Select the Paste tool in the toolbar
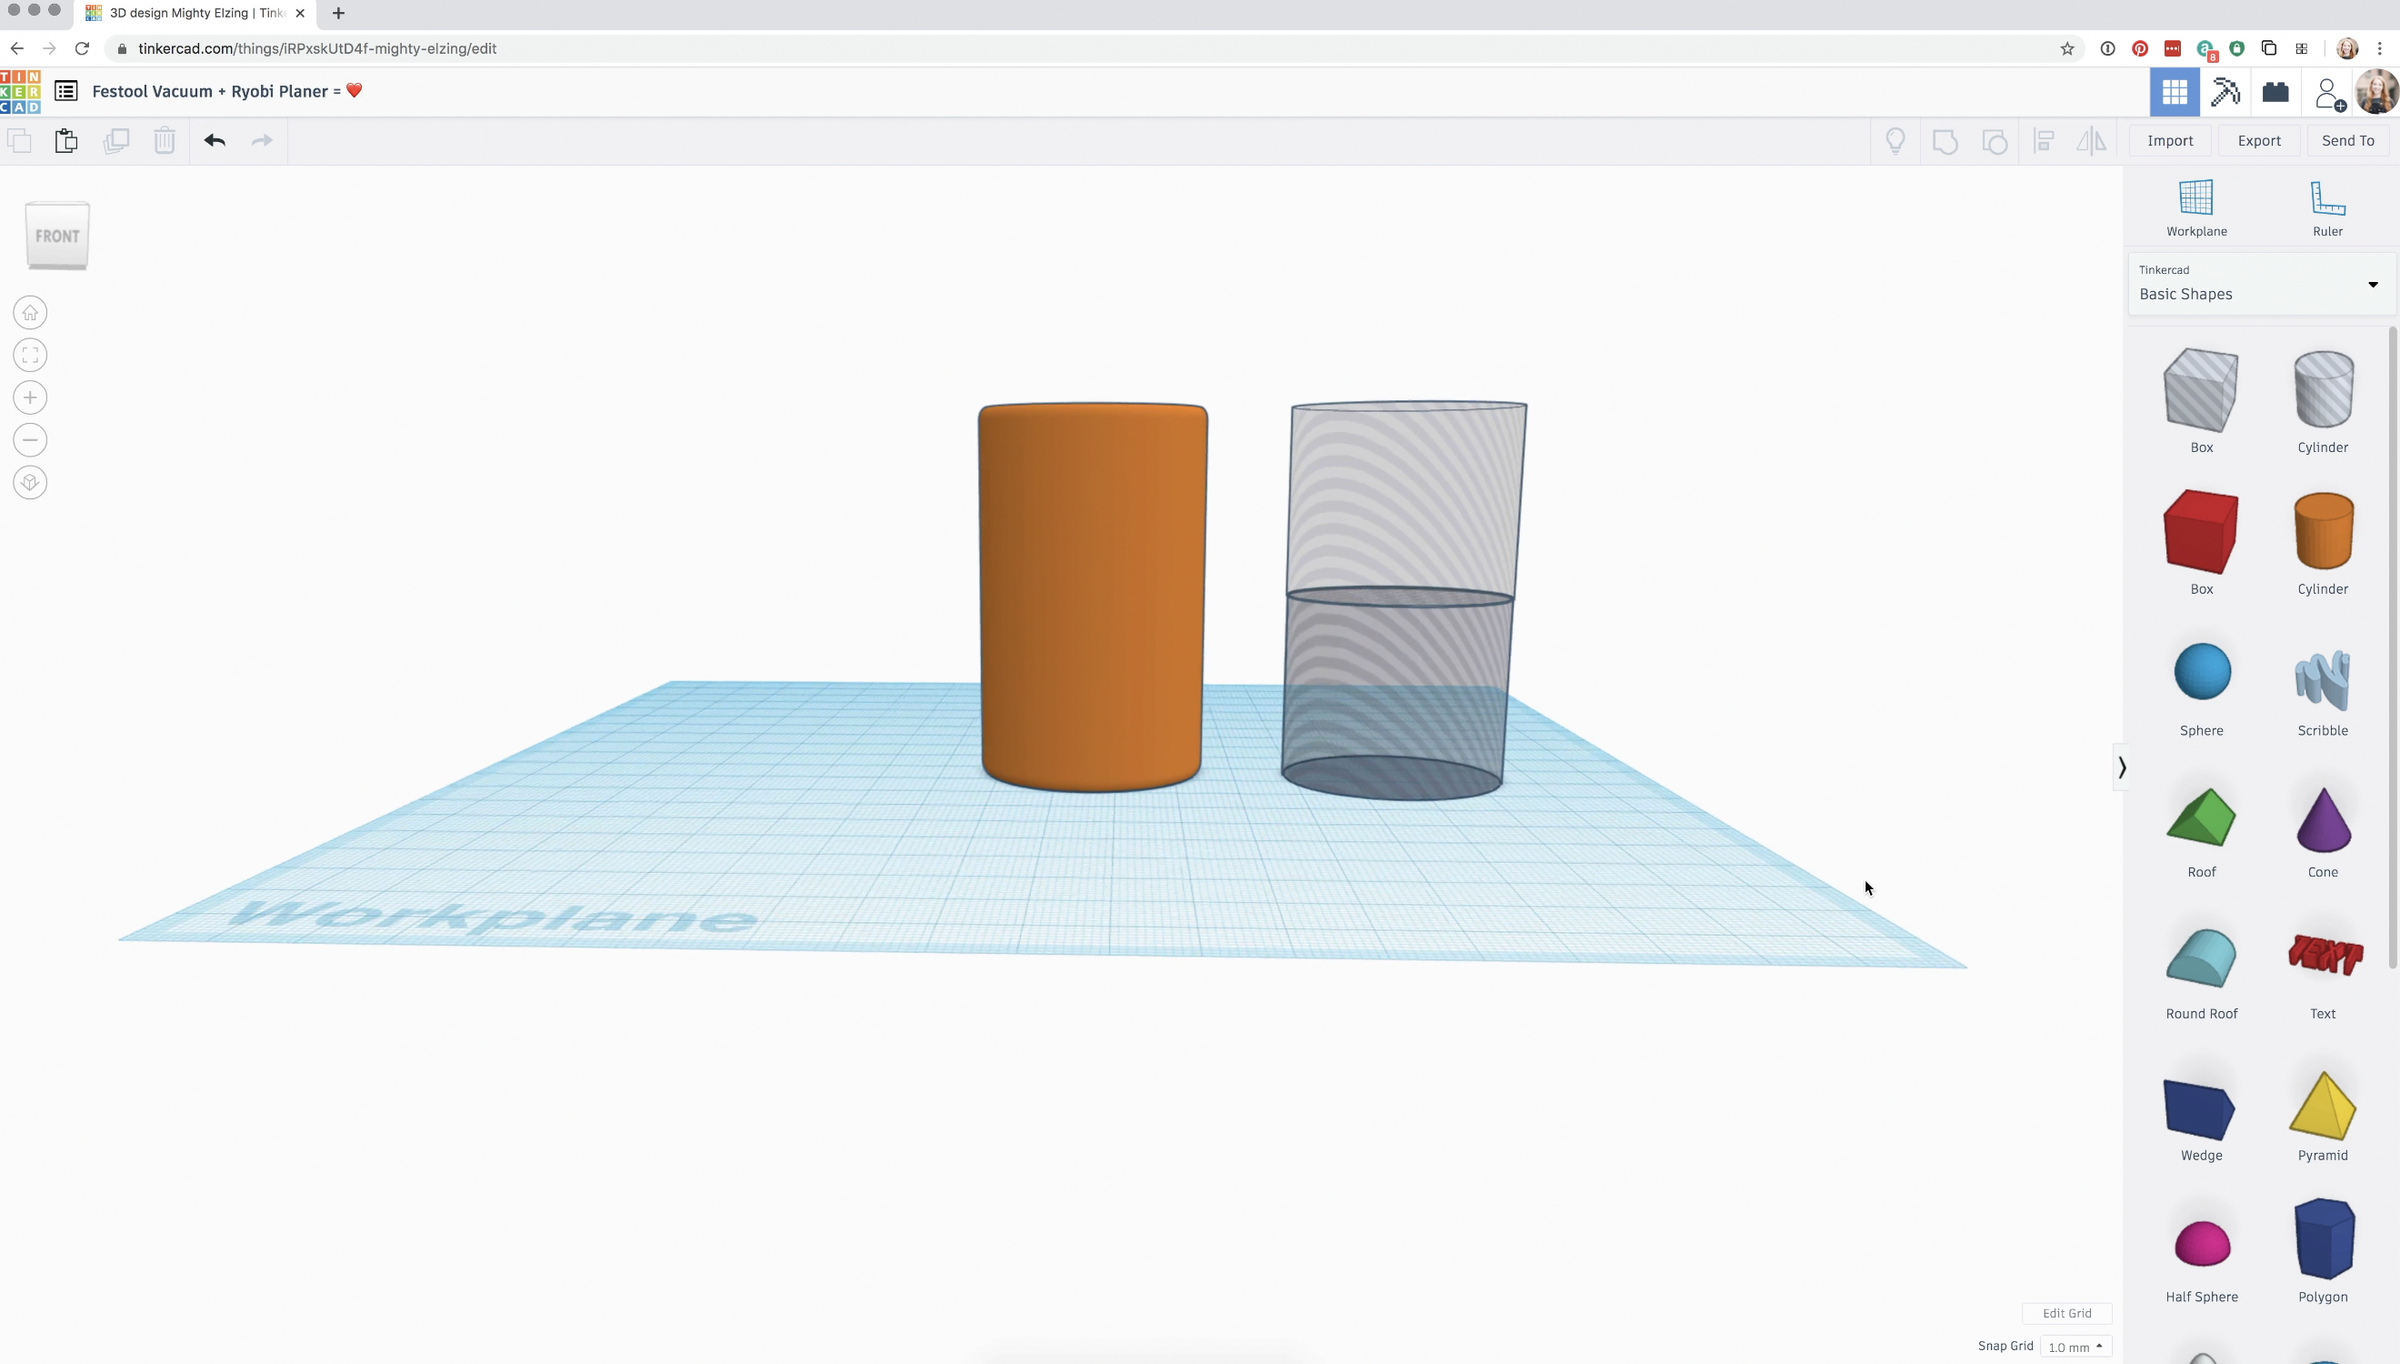This screenshot has height=1364, width=2400. click(x=66, y=140)
